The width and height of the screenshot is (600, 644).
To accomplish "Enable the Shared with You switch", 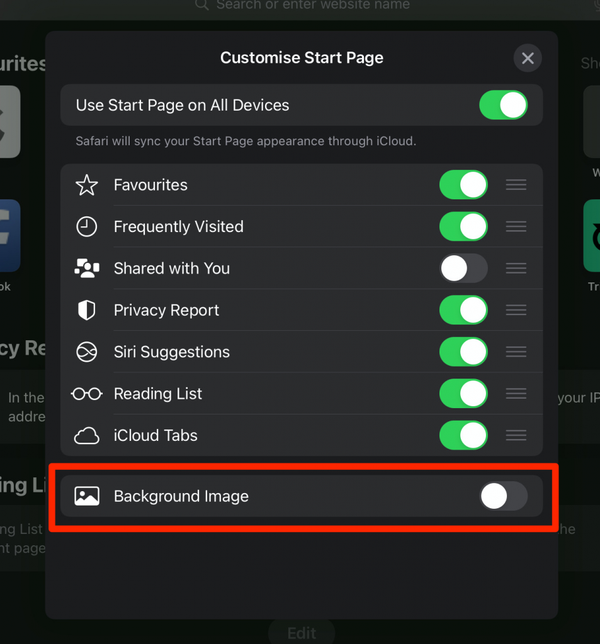I will [463, 268].
